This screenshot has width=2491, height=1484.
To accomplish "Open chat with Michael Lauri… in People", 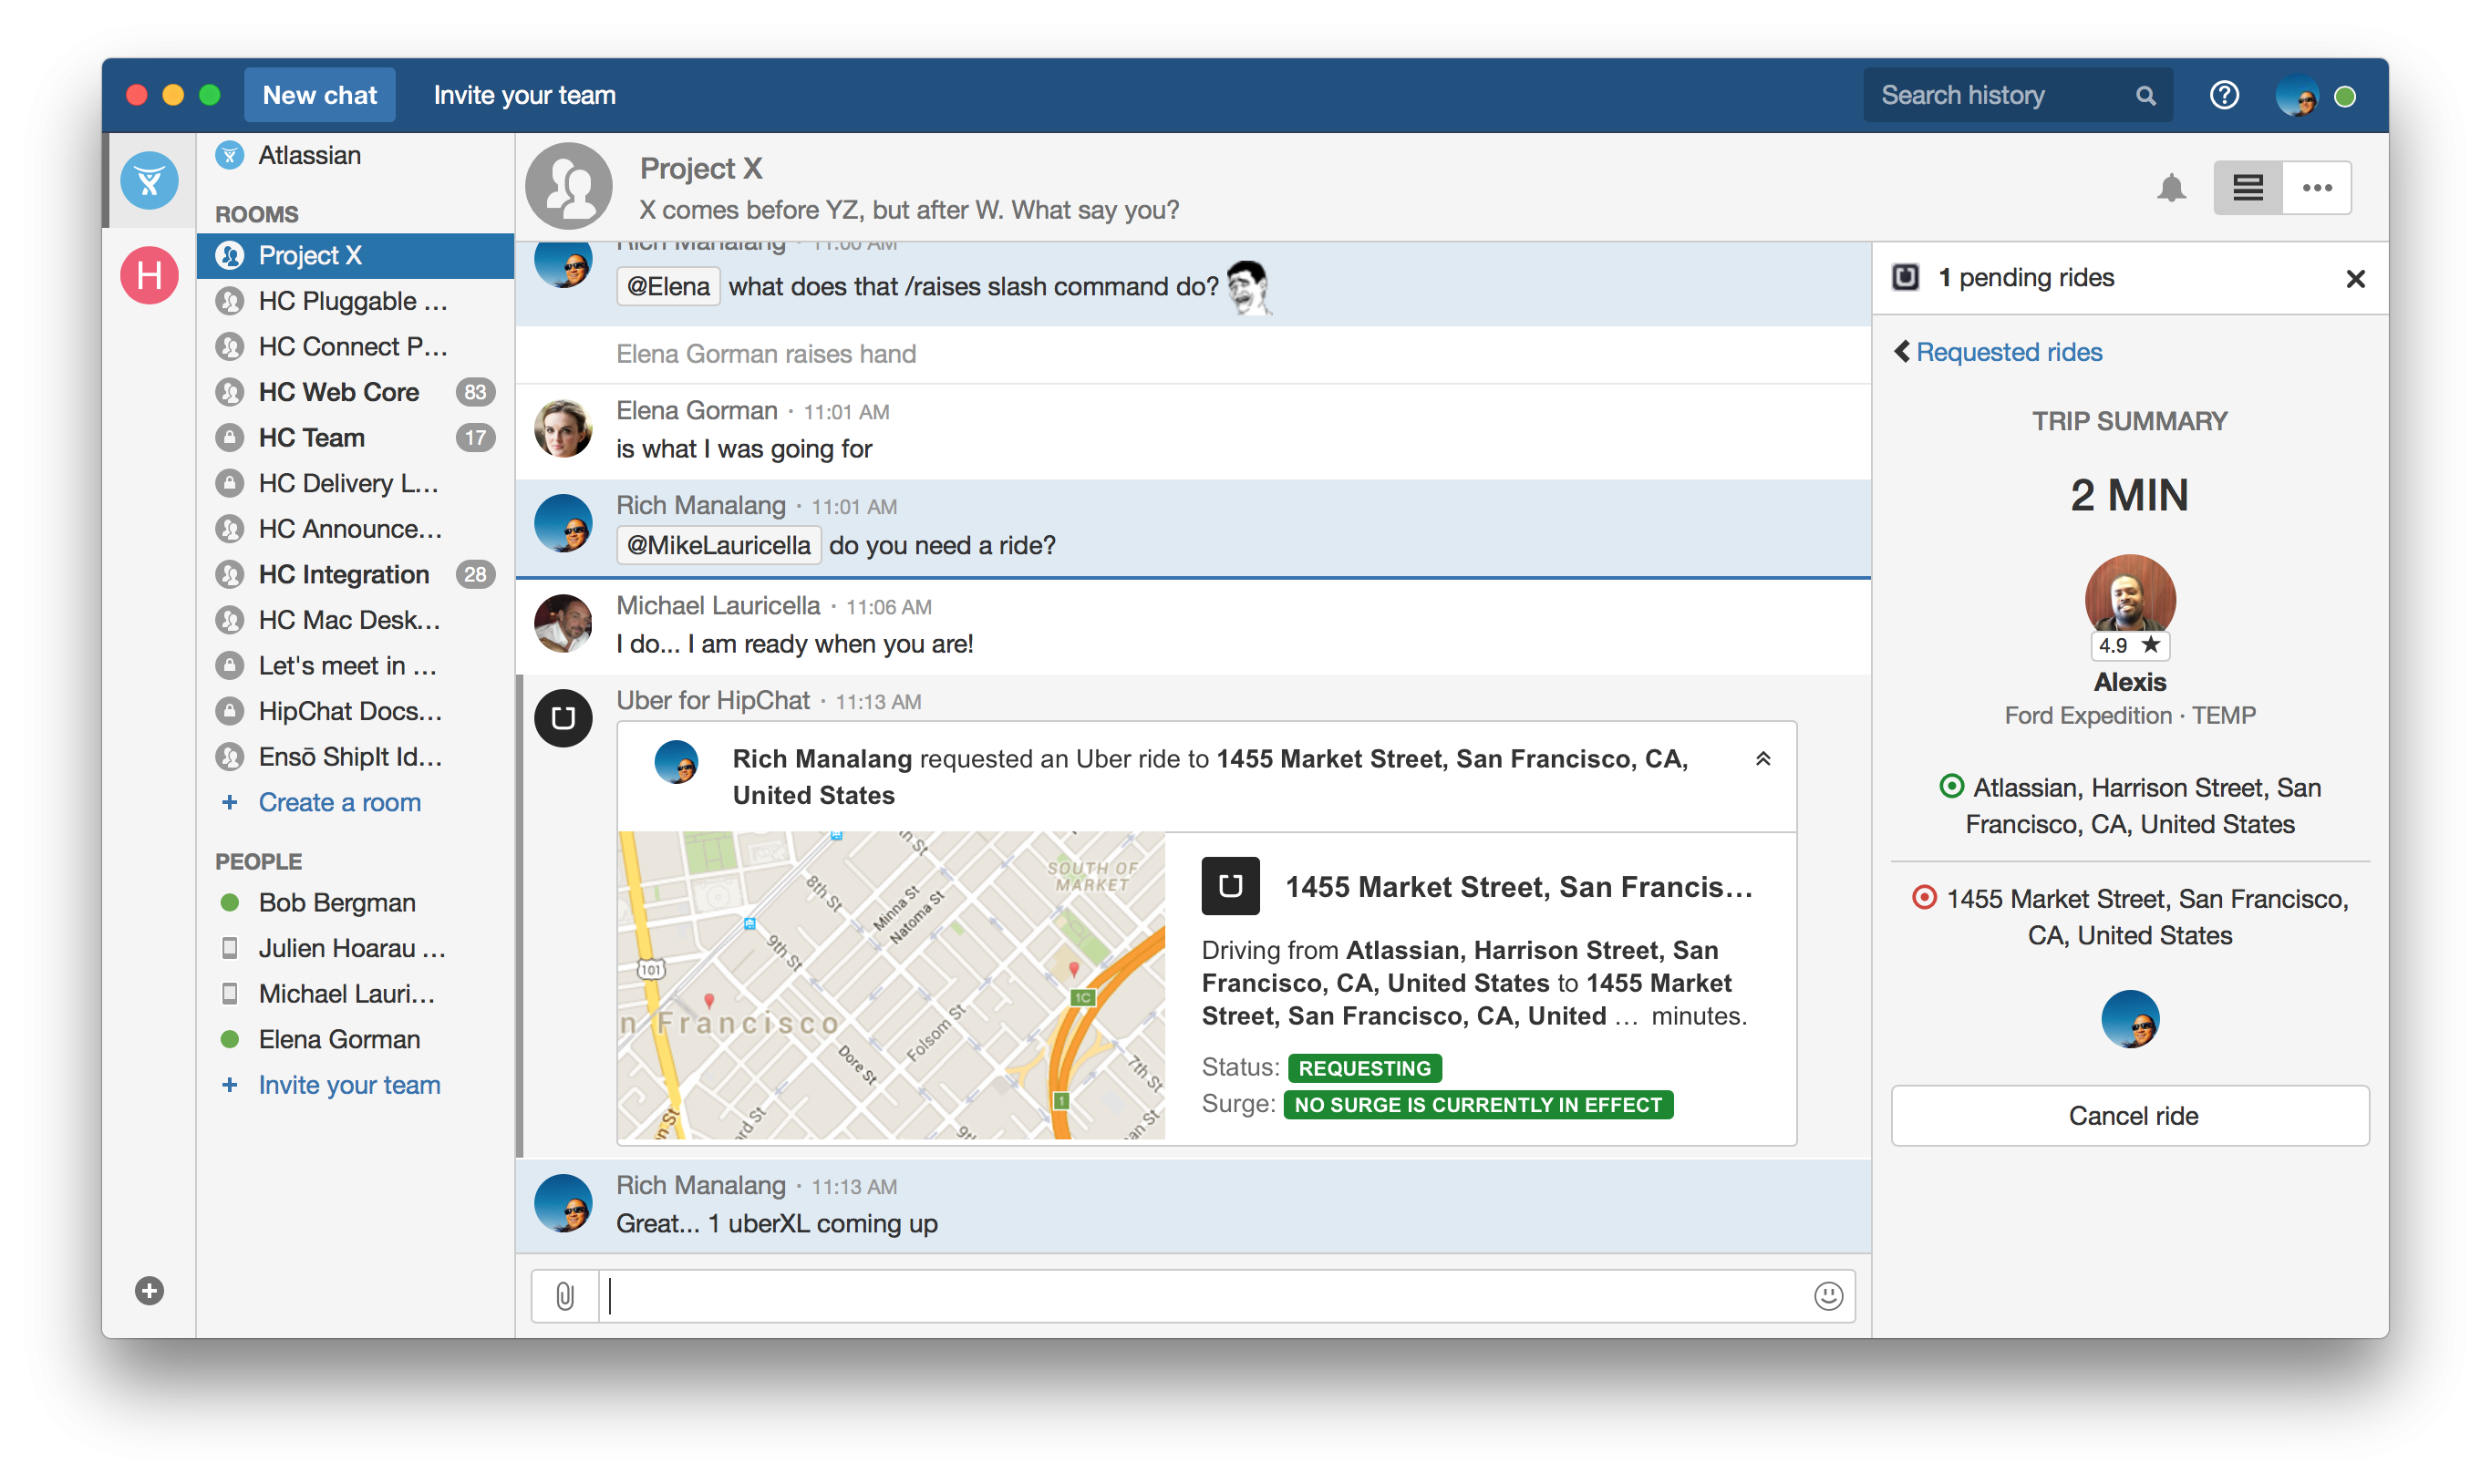I will click(x=356, y=994).
